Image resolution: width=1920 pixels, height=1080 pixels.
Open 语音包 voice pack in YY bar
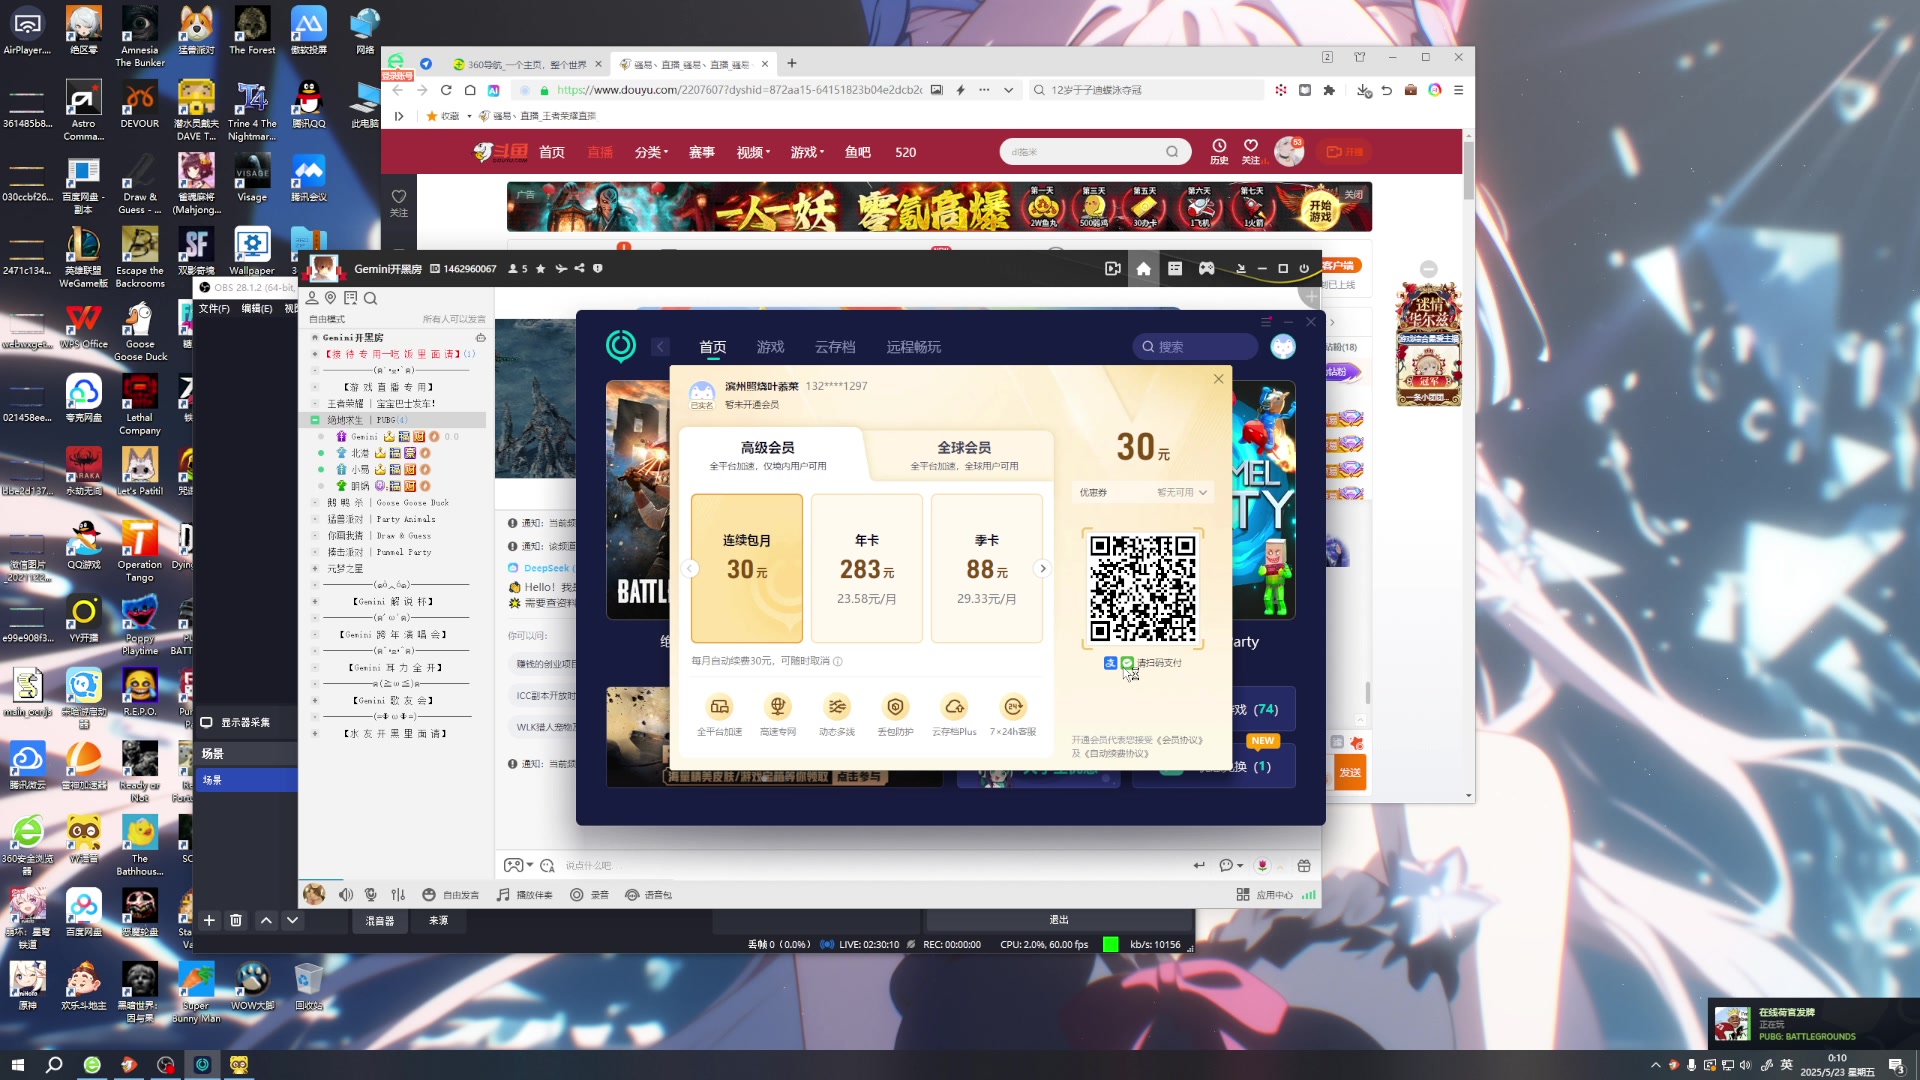tap(648, 895)
